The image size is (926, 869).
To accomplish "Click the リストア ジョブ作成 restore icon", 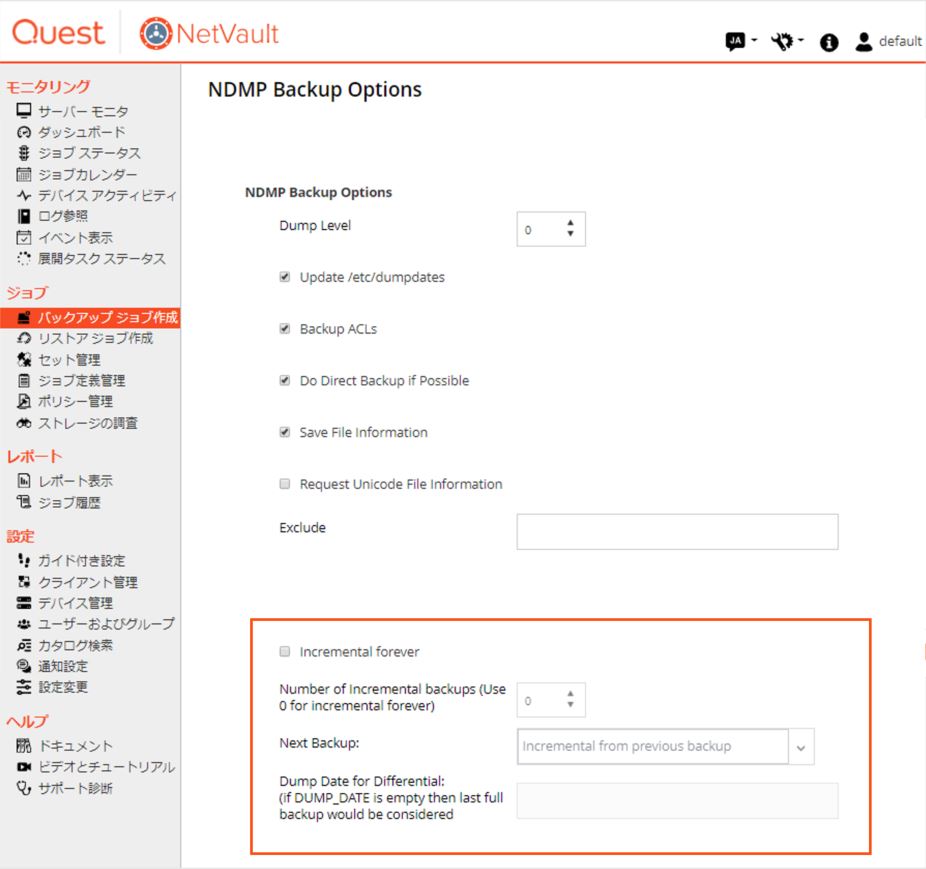I will point(24,338).
